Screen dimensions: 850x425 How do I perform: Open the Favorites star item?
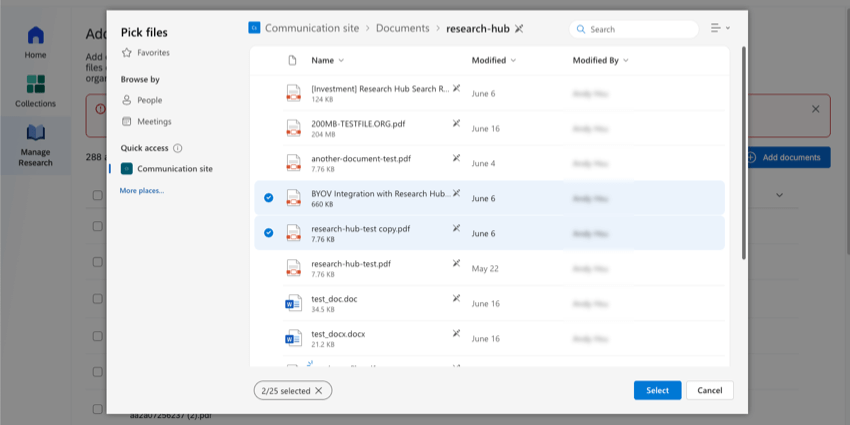point(146,52)
